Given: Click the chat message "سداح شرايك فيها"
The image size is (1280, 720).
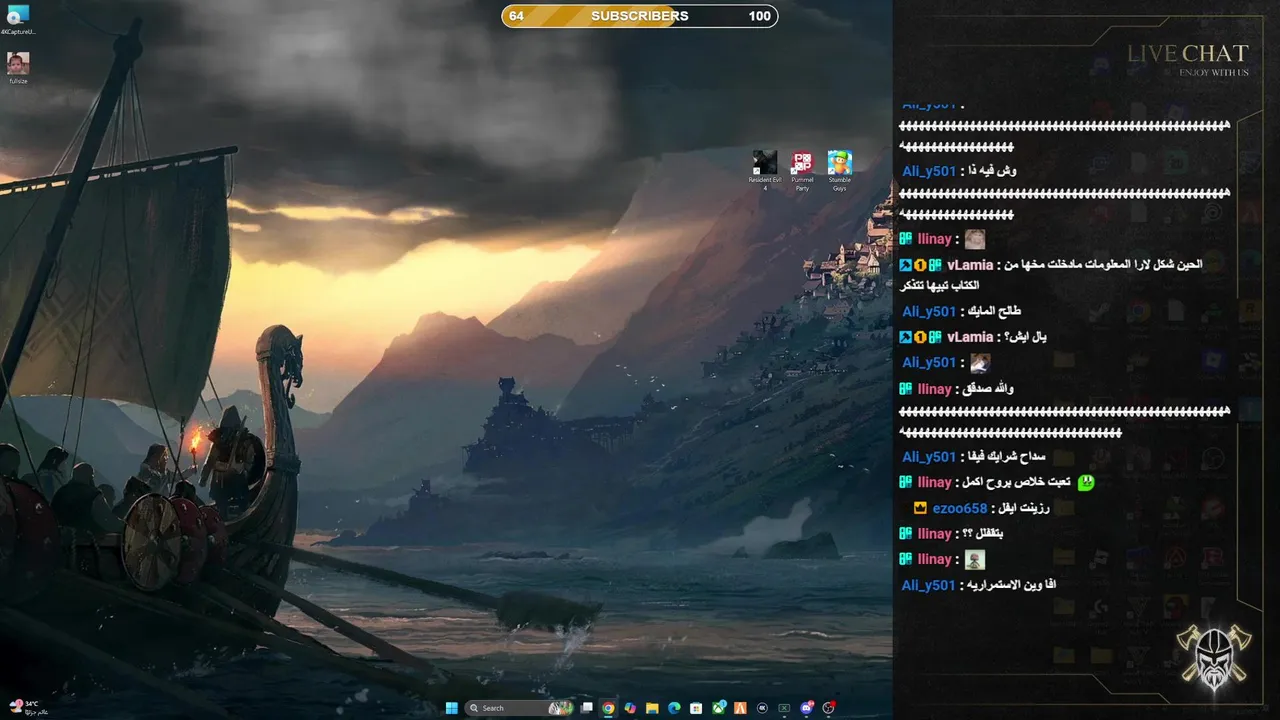Looking at the screenshot, I should tap(1007, 457).
